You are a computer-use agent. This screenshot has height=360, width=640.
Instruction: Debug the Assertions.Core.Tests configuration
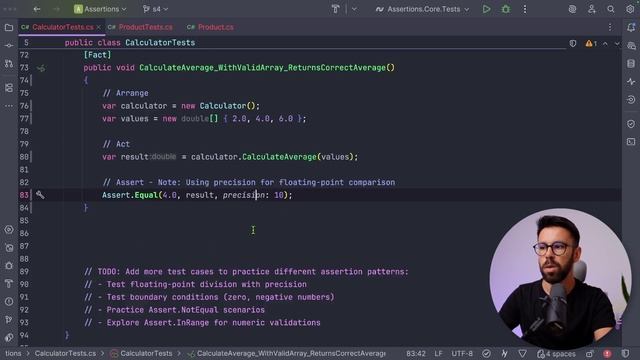pos(506,9)
